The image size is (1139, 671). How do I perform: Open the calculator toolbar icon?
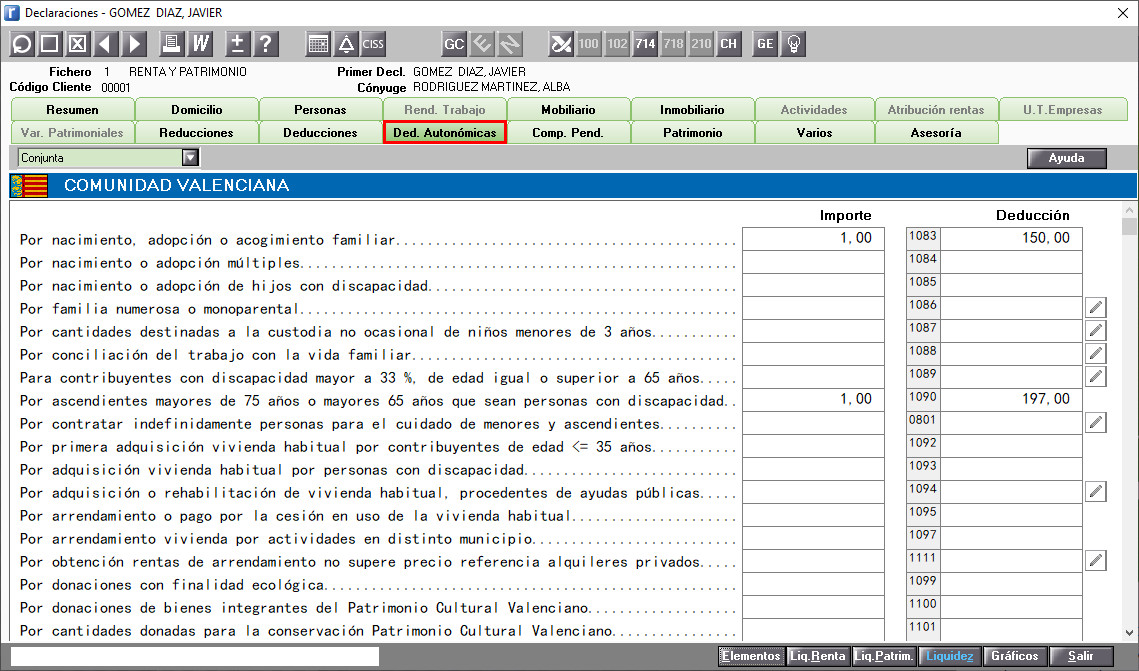pos(318,44)
